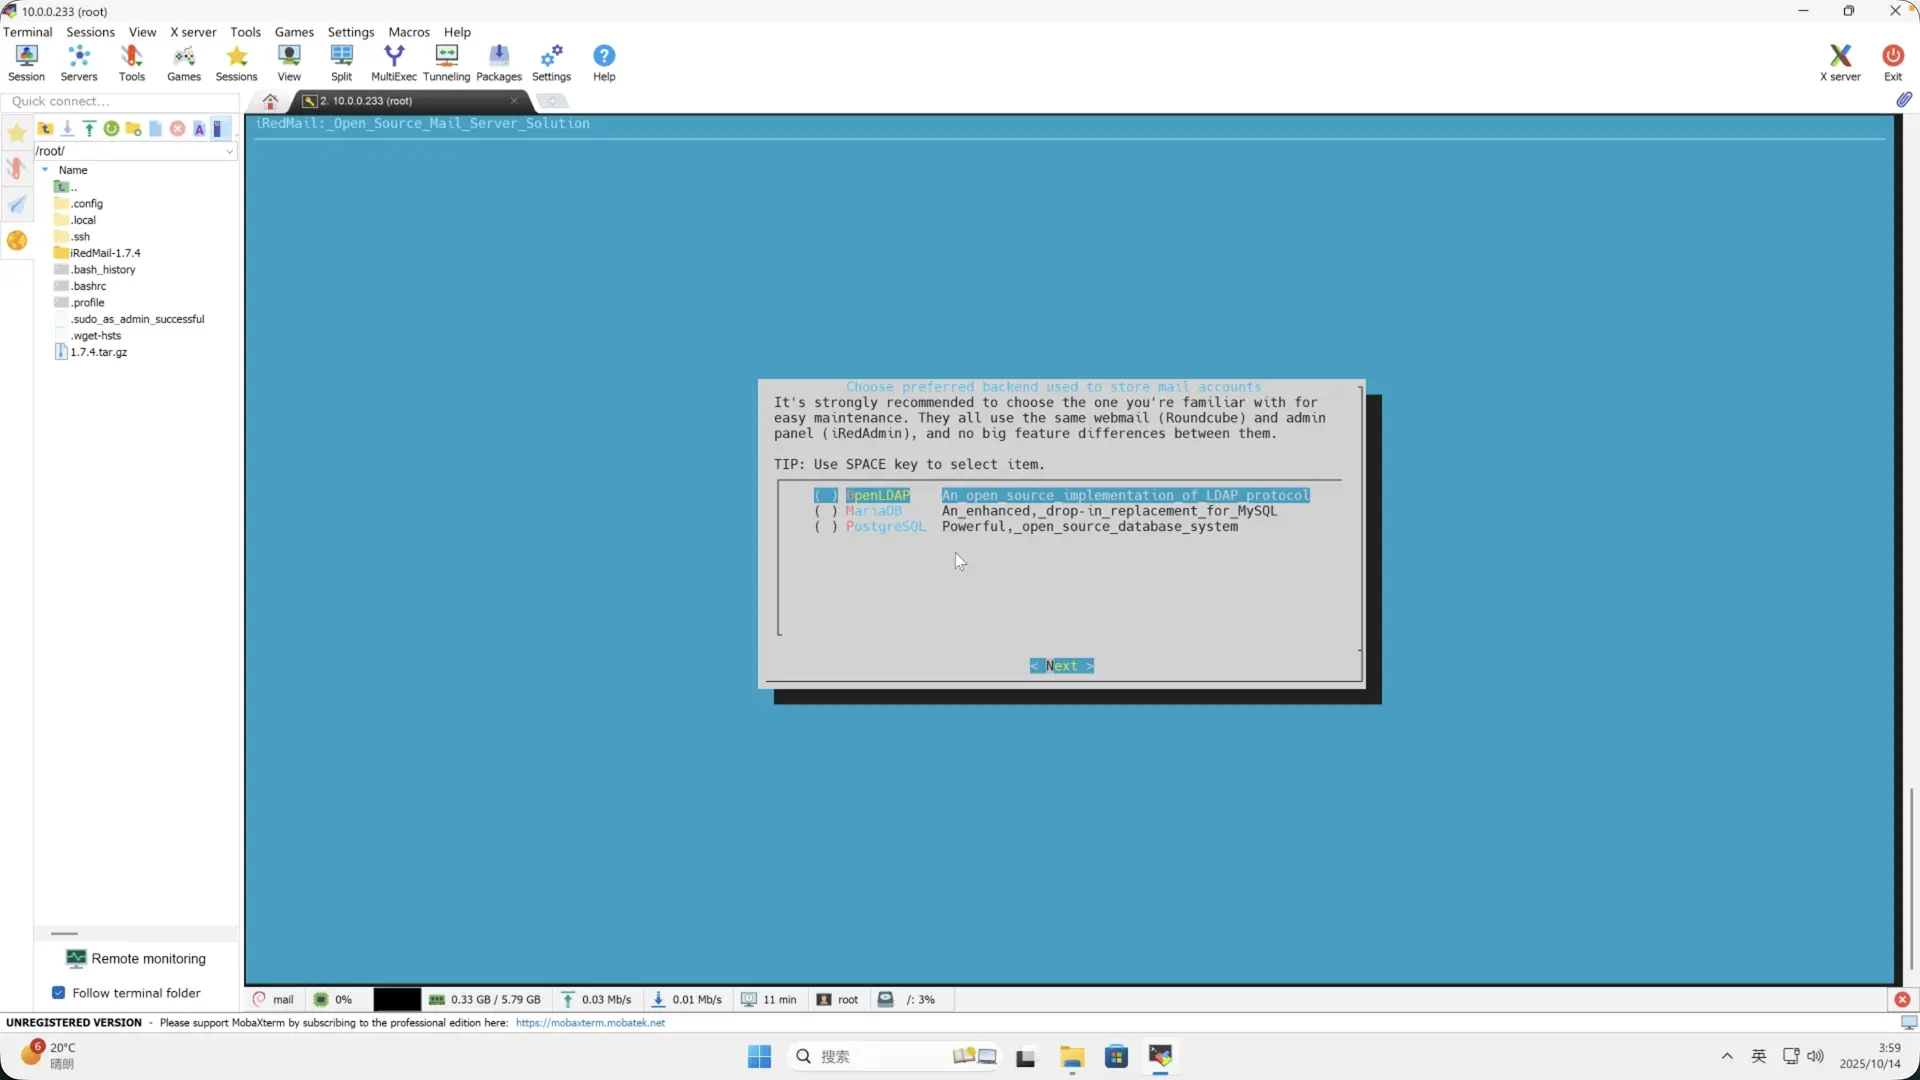
Task: Open the Macros menu
Action: tap(408, 32)
